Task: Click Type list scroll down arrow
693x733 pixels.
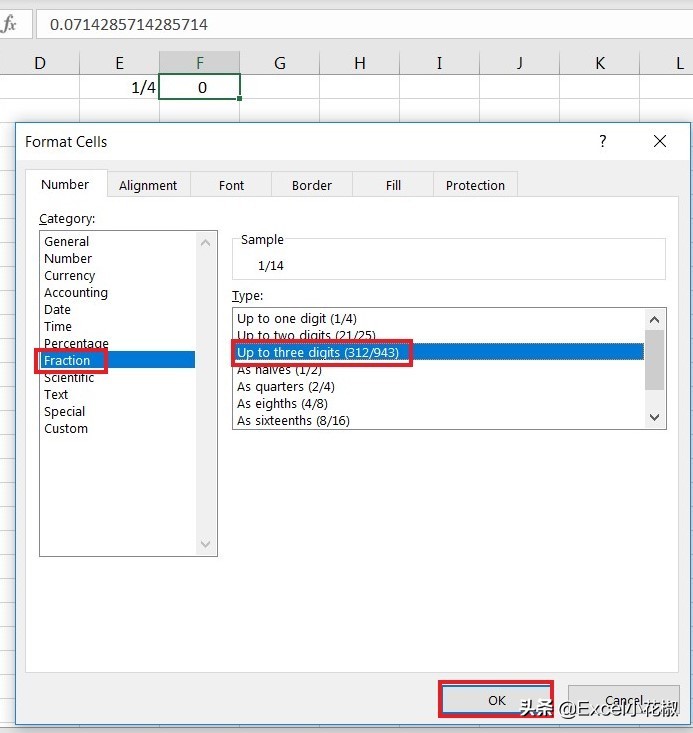Action: click(655, 417)
